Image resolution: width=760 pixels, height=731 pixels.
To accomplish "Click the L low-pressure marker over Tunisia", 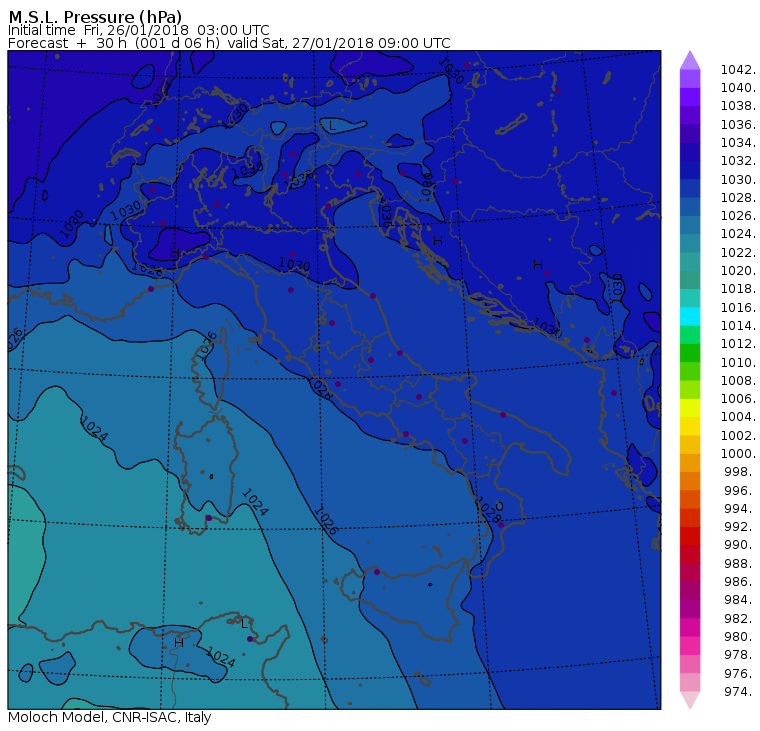I will pyautogui.click(x=244, y=624).
